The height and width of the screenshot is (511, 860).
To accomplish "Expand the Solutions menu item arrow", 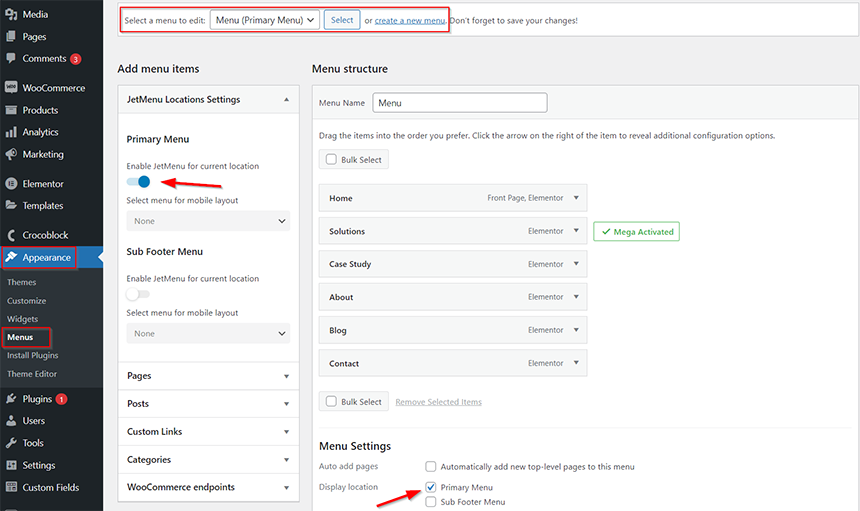I will point(576,231).
